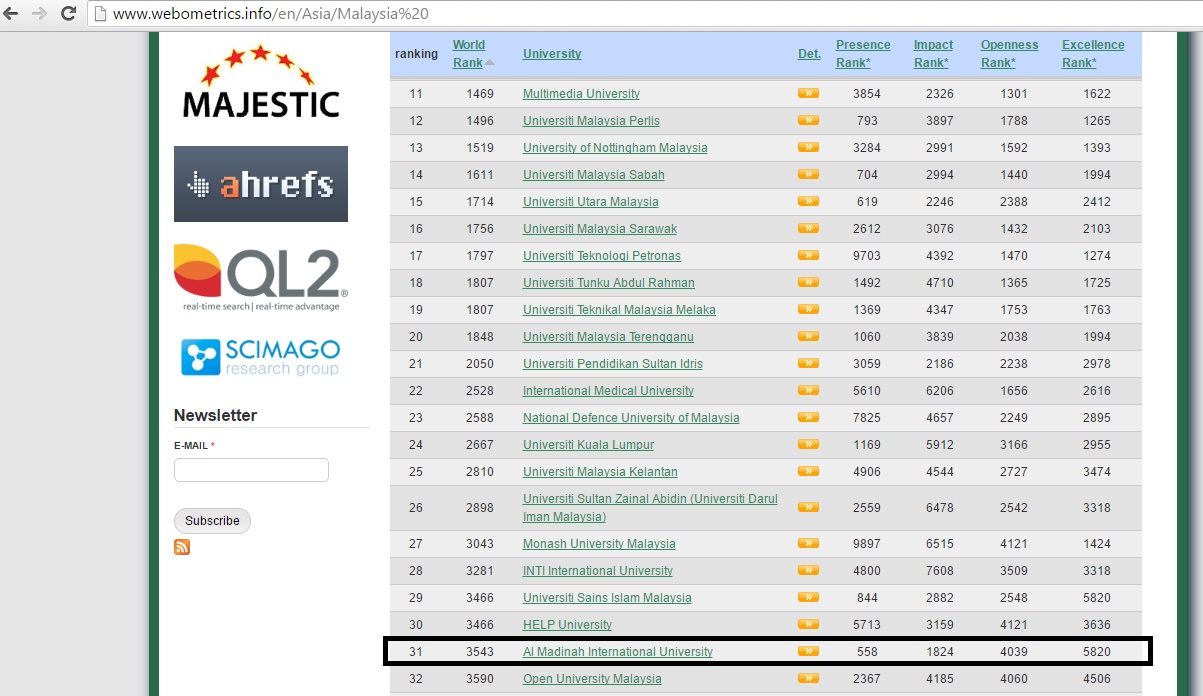Image resolution: width=1203 pixels, height=696 pixels.
Task: Reload the page with refresh icon
Action: (x=69, y=14)
